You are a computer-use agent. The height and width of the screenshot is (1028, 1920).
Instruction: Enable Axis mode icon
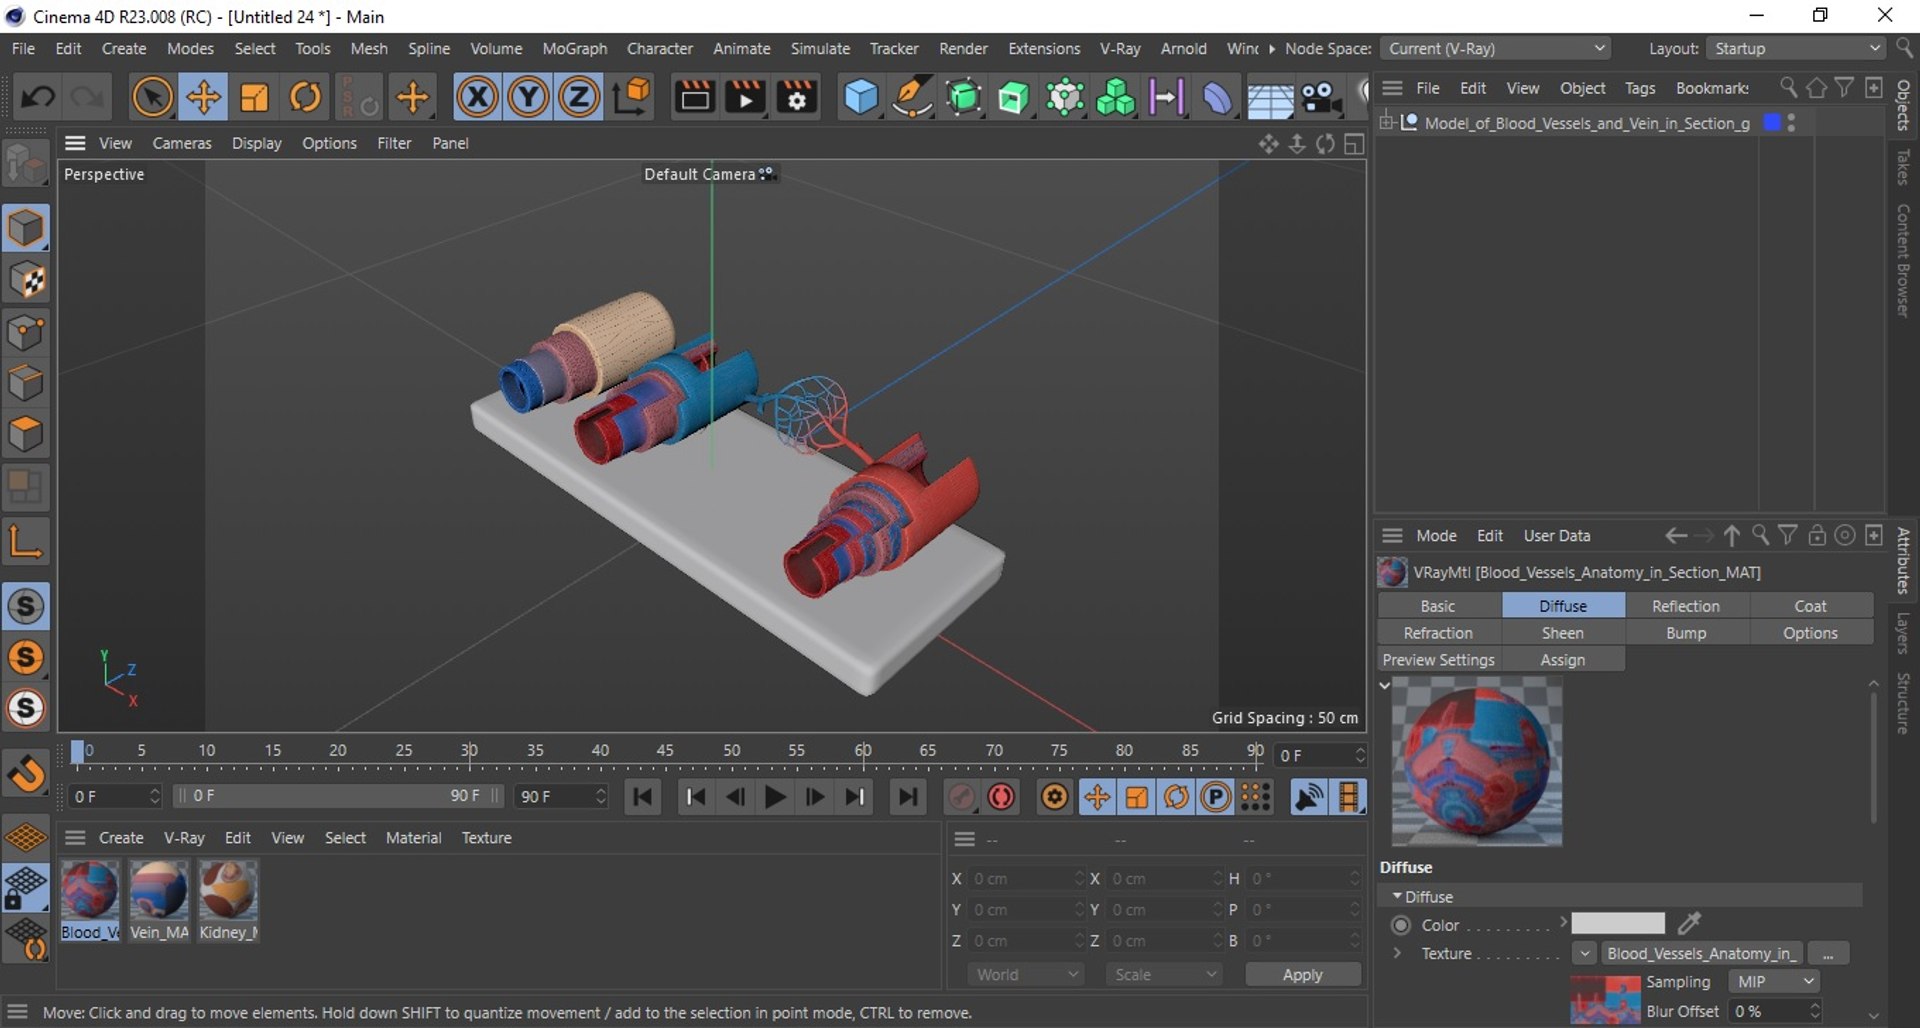[x=26, y=541]
